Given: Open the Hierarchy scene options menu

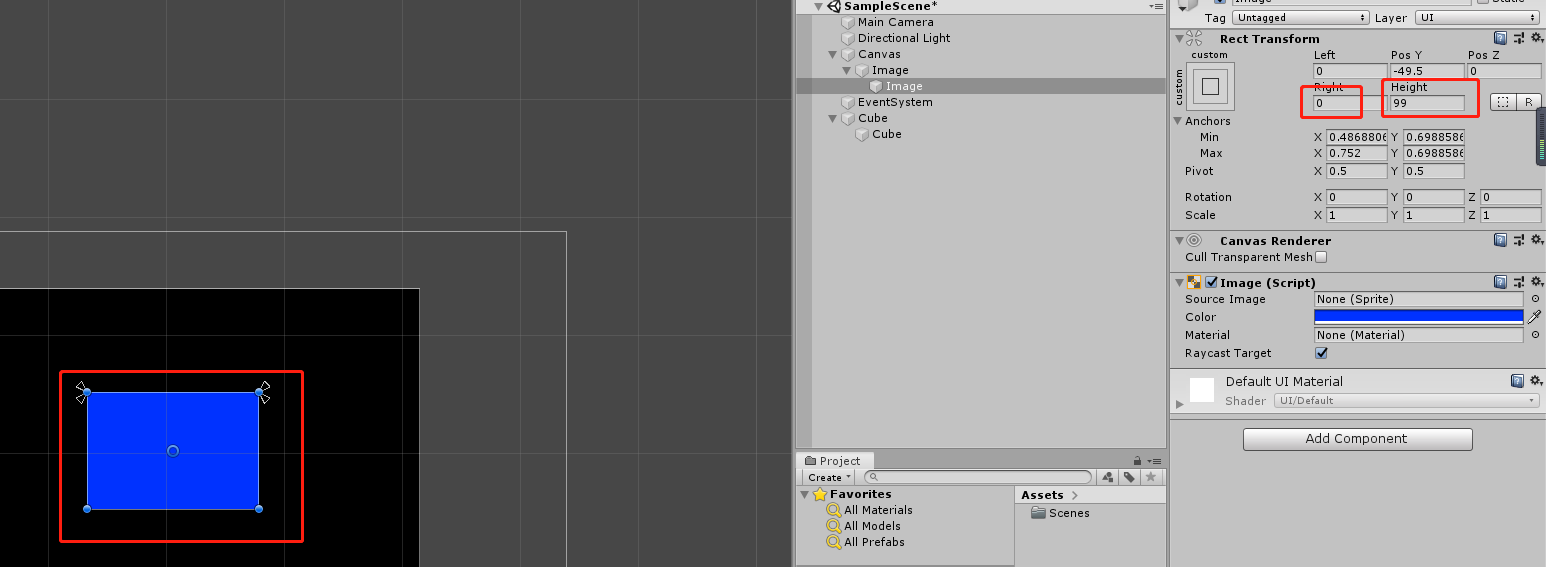Looking at the screenshot, I should (1155, 6).
